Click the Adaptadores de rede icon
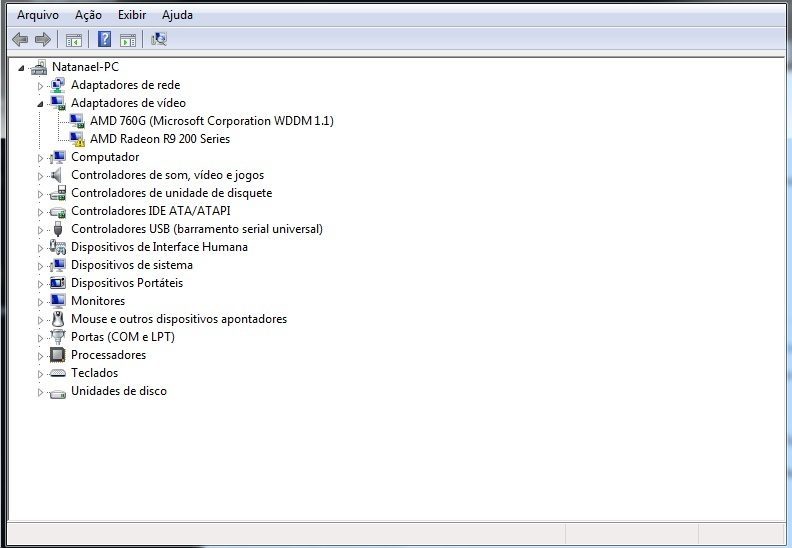This screenshot has height=548, width=792. point(58,85)
